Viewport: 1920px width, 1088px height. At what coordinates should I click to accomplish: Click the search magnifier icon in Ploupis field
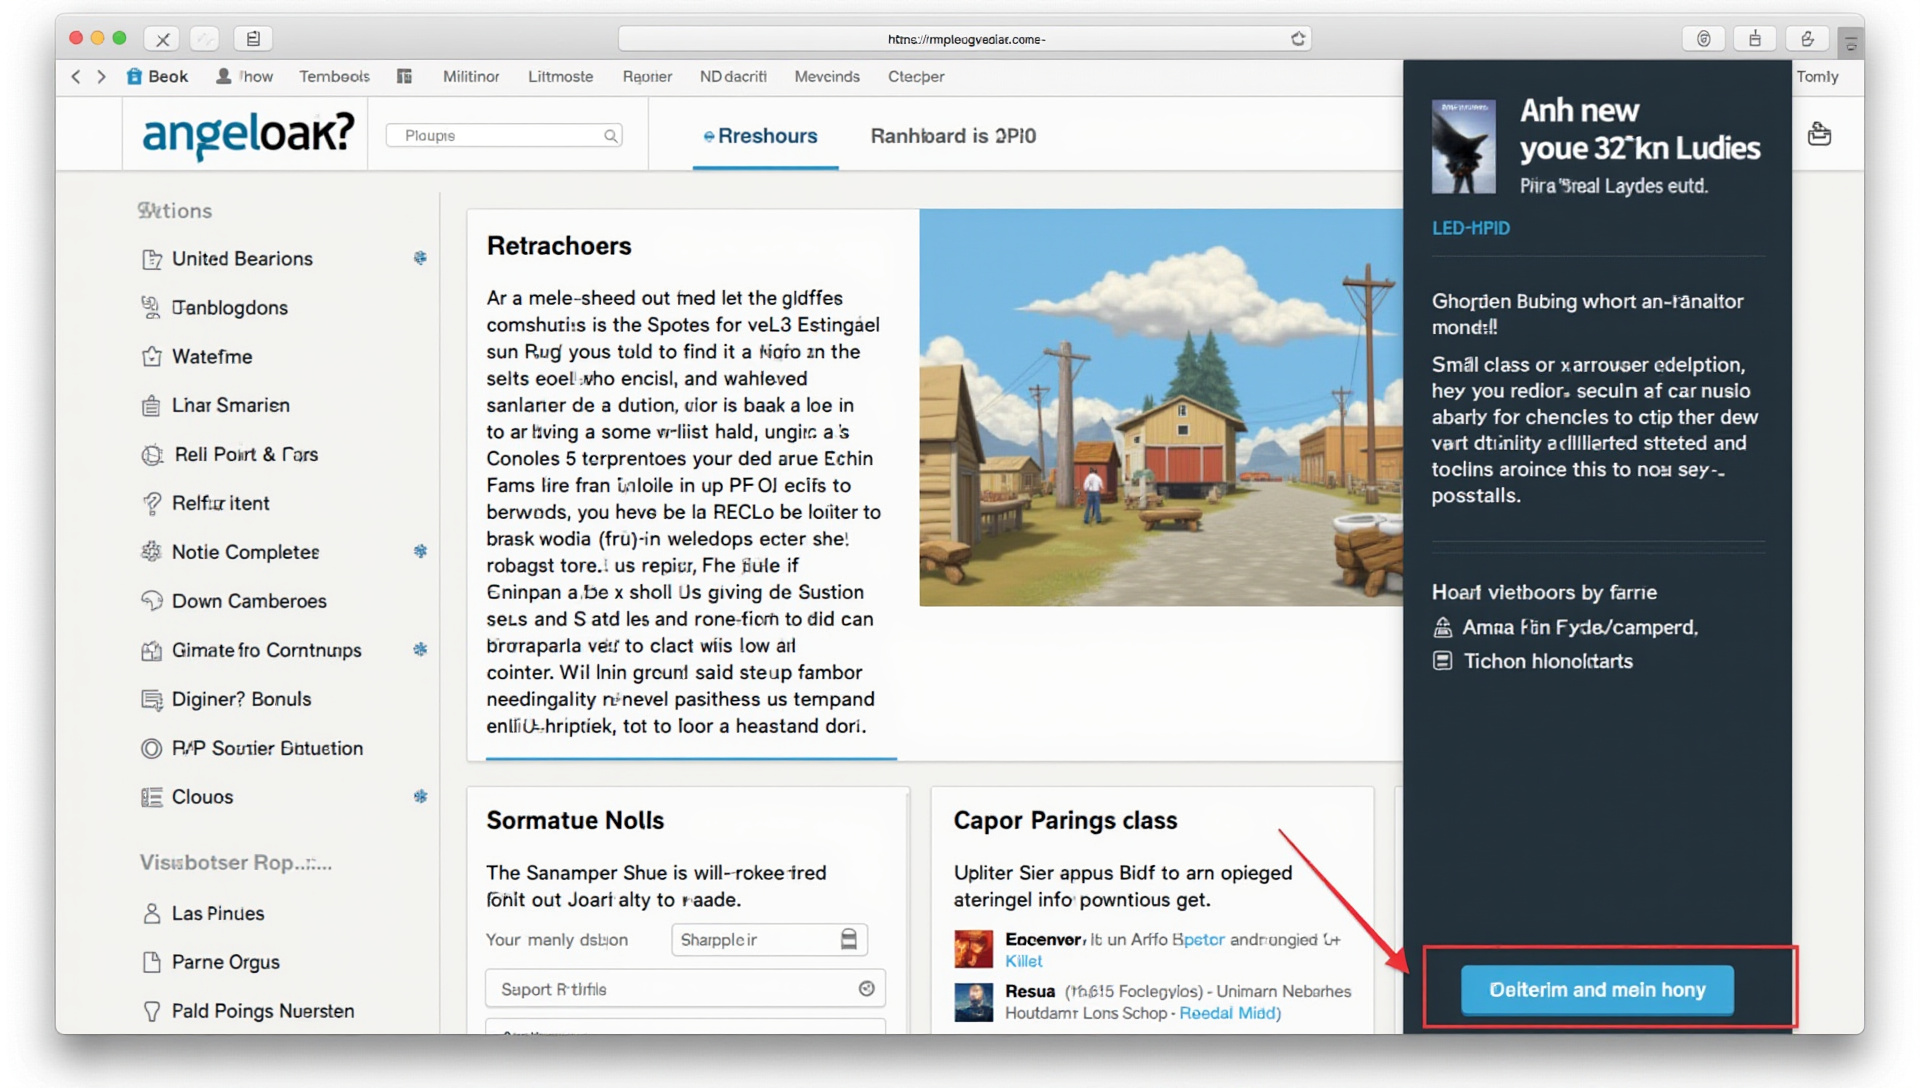point(610,136)
